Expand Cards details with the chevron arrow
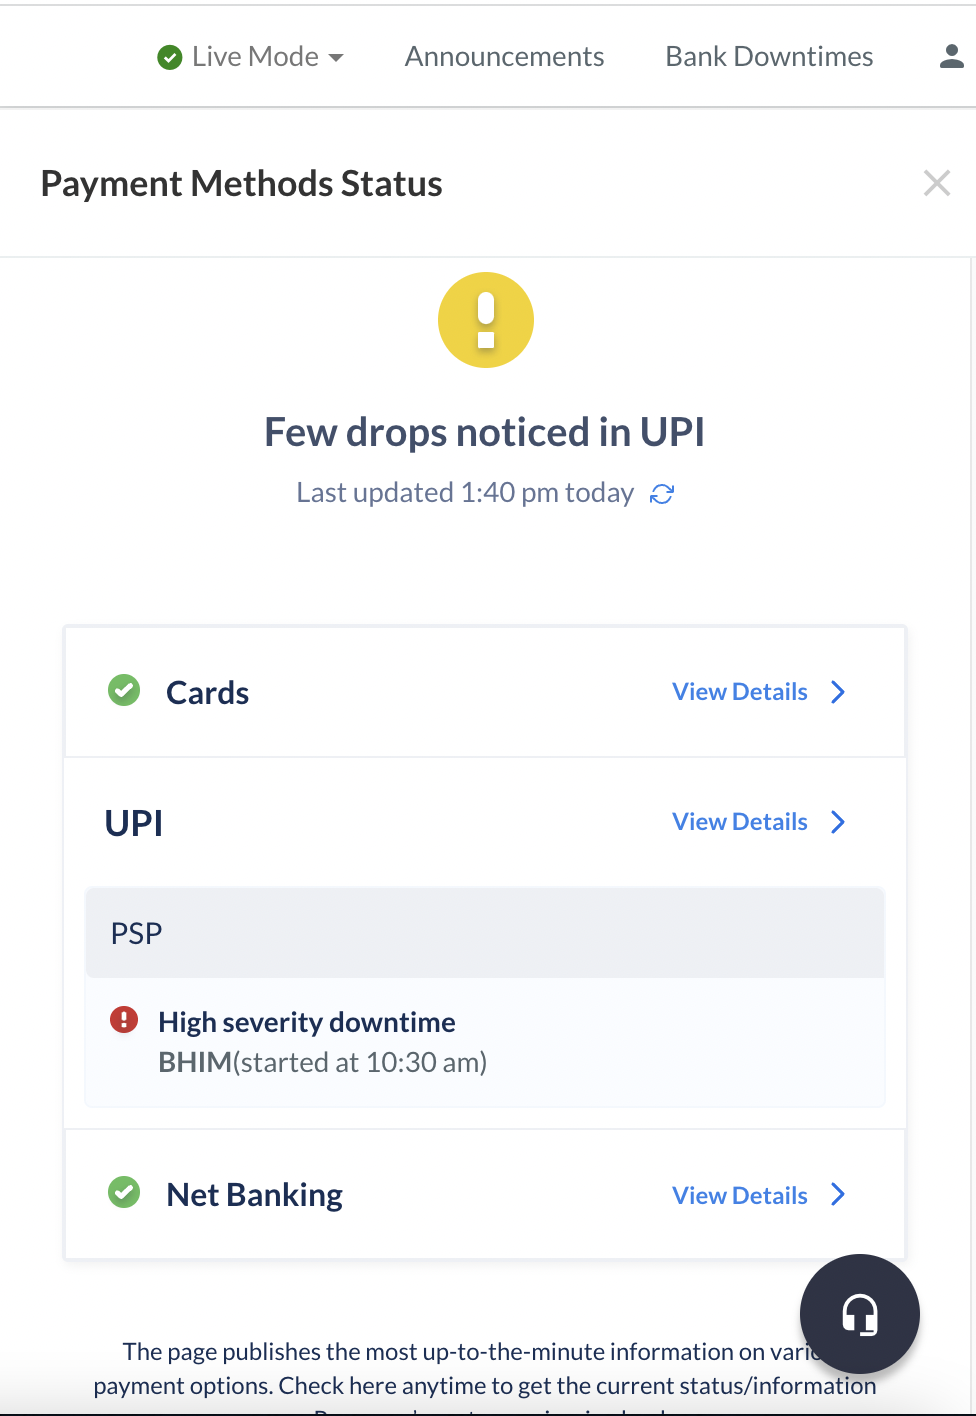Viewport: 976px width, 1416px height. click(838, 692)
